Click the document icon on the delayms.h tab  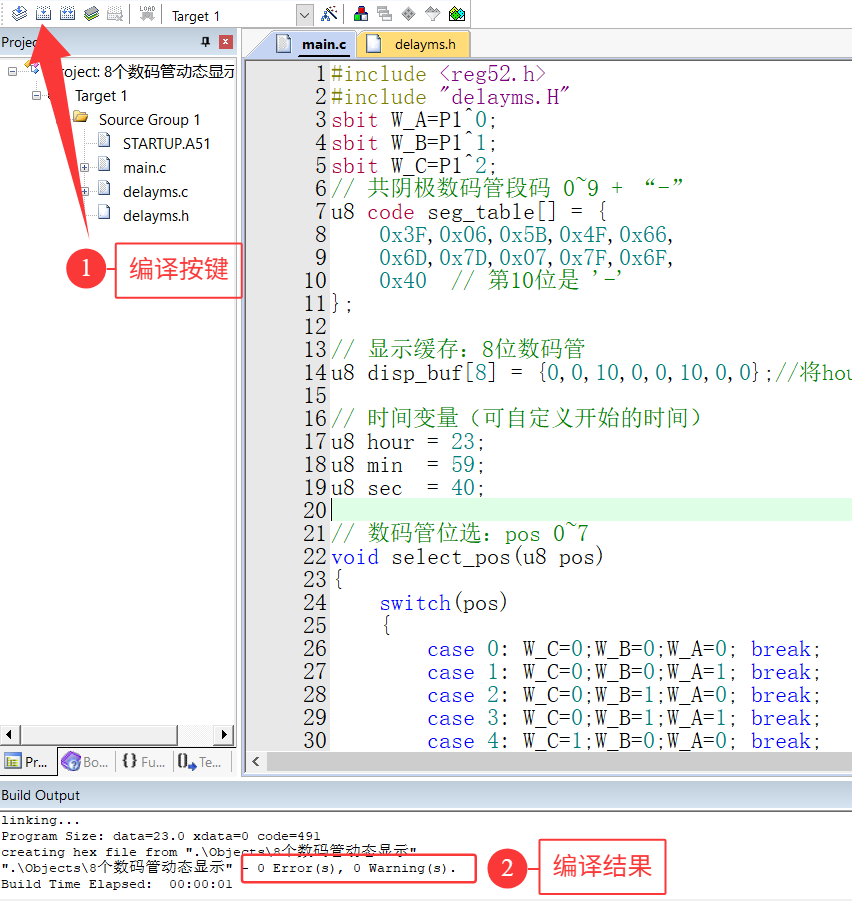pyautogui.click(x=373, y=44)
